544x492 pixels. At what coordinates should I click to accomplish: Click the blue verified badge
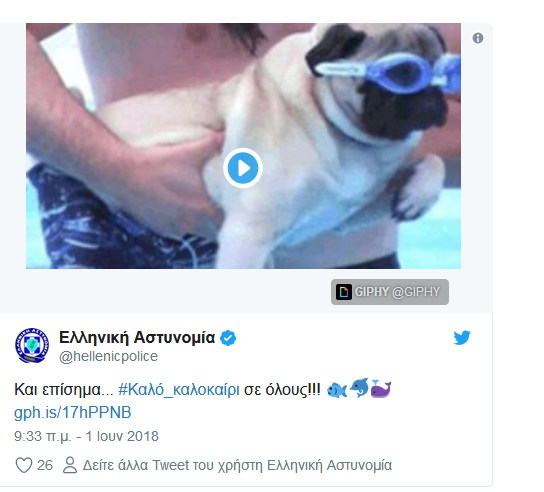coord(228,338)
